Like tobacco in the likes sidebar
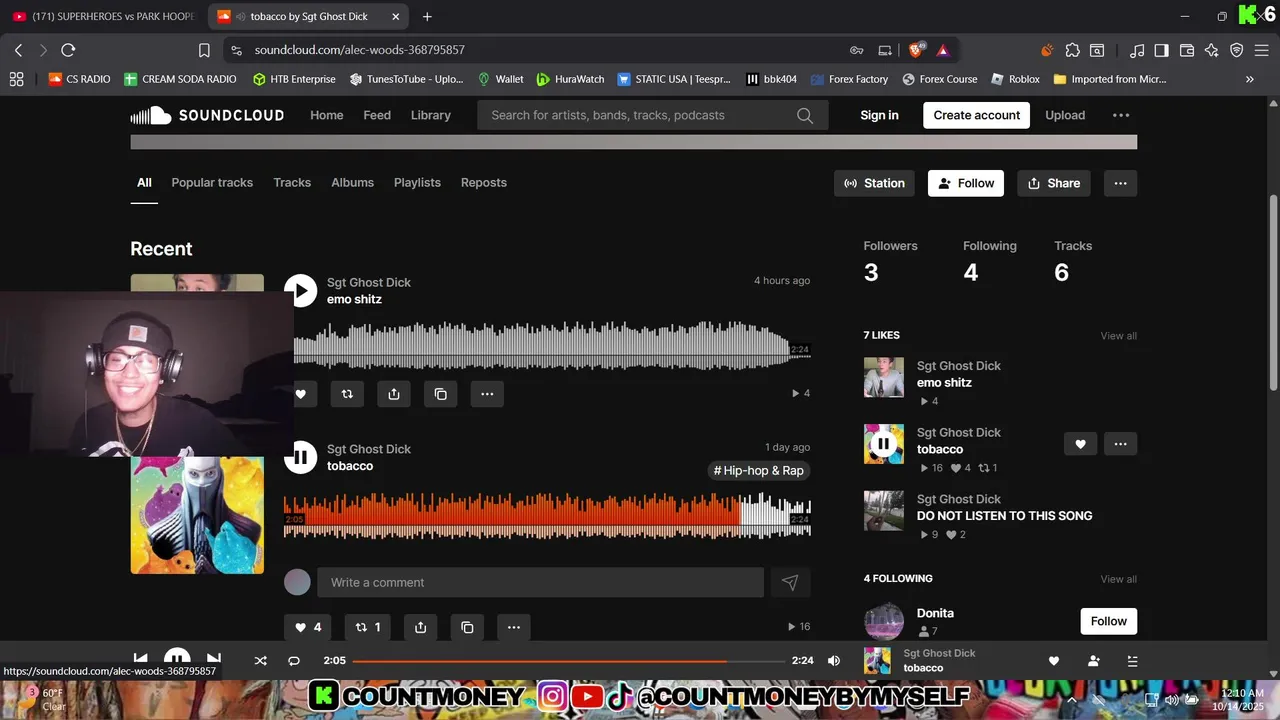 1080,444
